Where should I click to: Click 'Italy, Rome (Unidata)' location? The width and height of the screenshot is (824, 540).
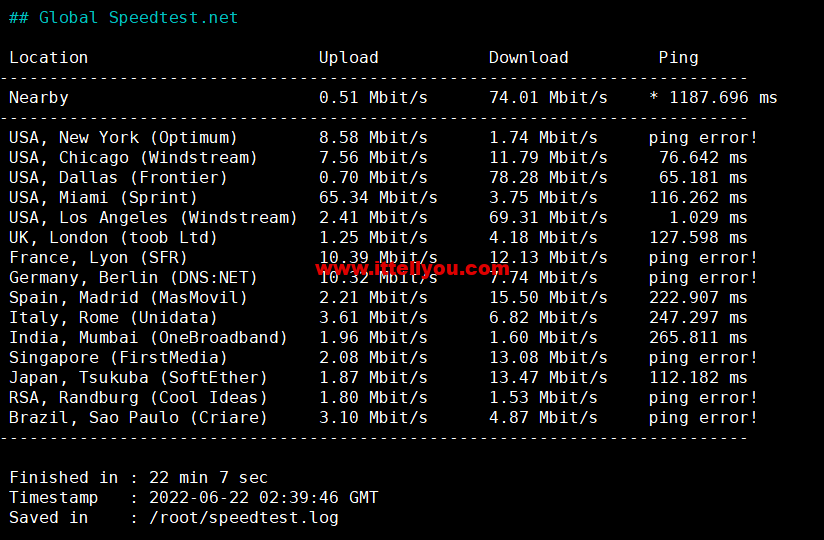click(x=114, y=318)
